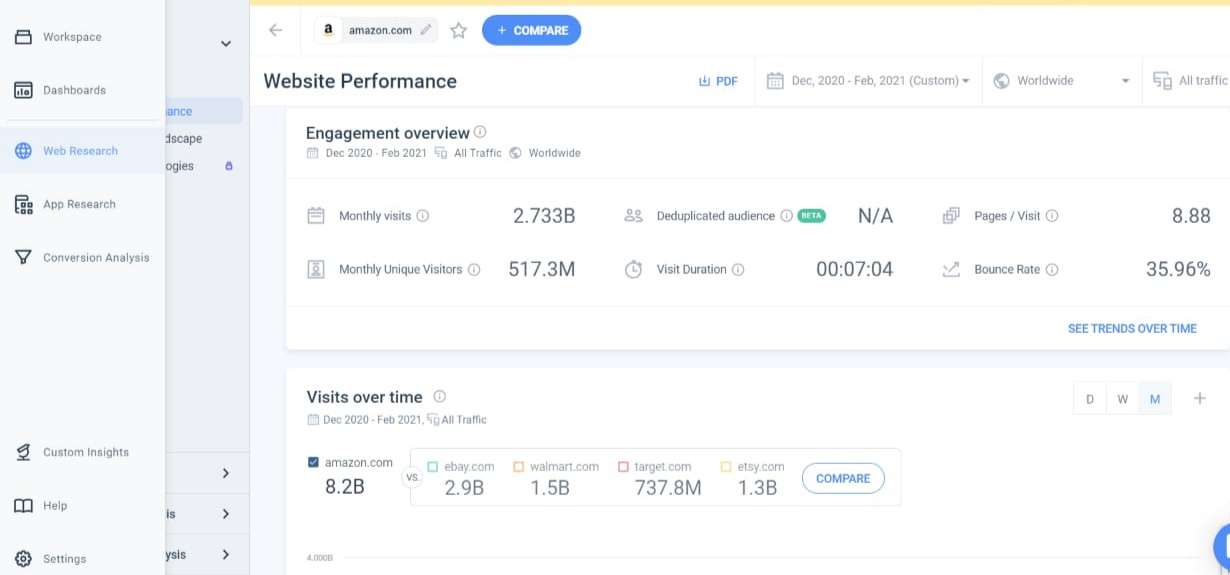Click the Pages / Visit value 8.88
The height and width of the screenshot is (575, 1230).
1191,216
